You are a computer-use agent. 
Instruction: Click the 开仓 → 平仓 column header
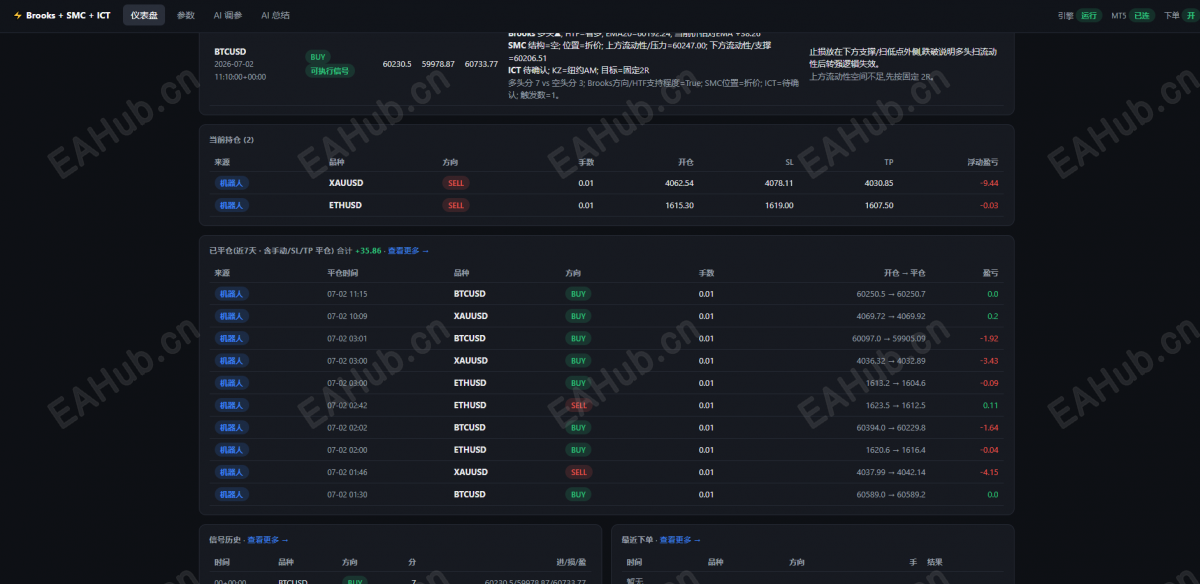[x=904, y=273]
